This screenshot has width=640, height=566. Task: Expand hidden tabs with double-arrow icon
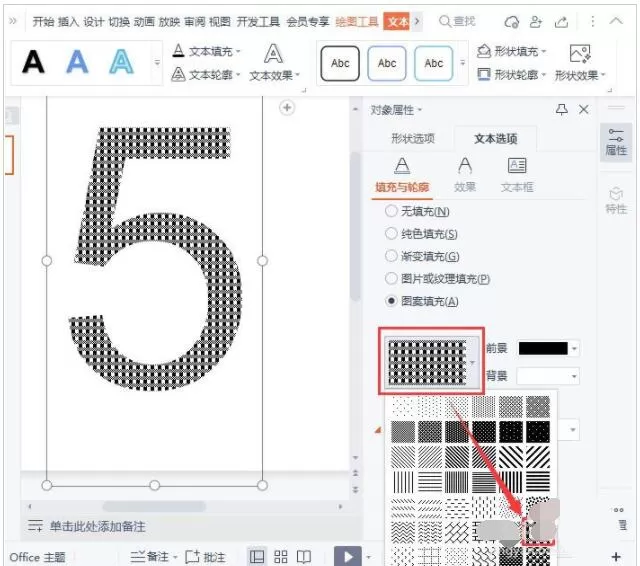click(13, 20)
